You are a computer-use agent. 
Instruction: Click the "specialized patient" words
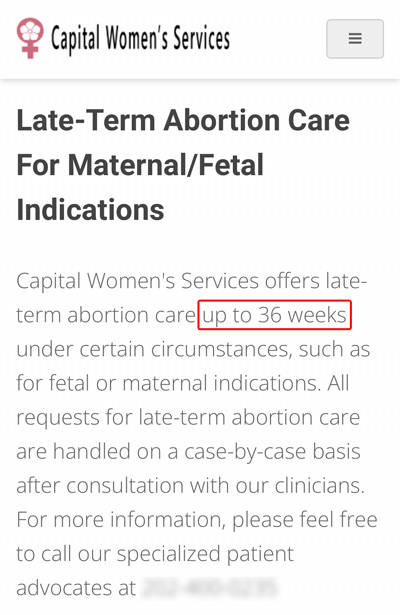click(205, 554)
